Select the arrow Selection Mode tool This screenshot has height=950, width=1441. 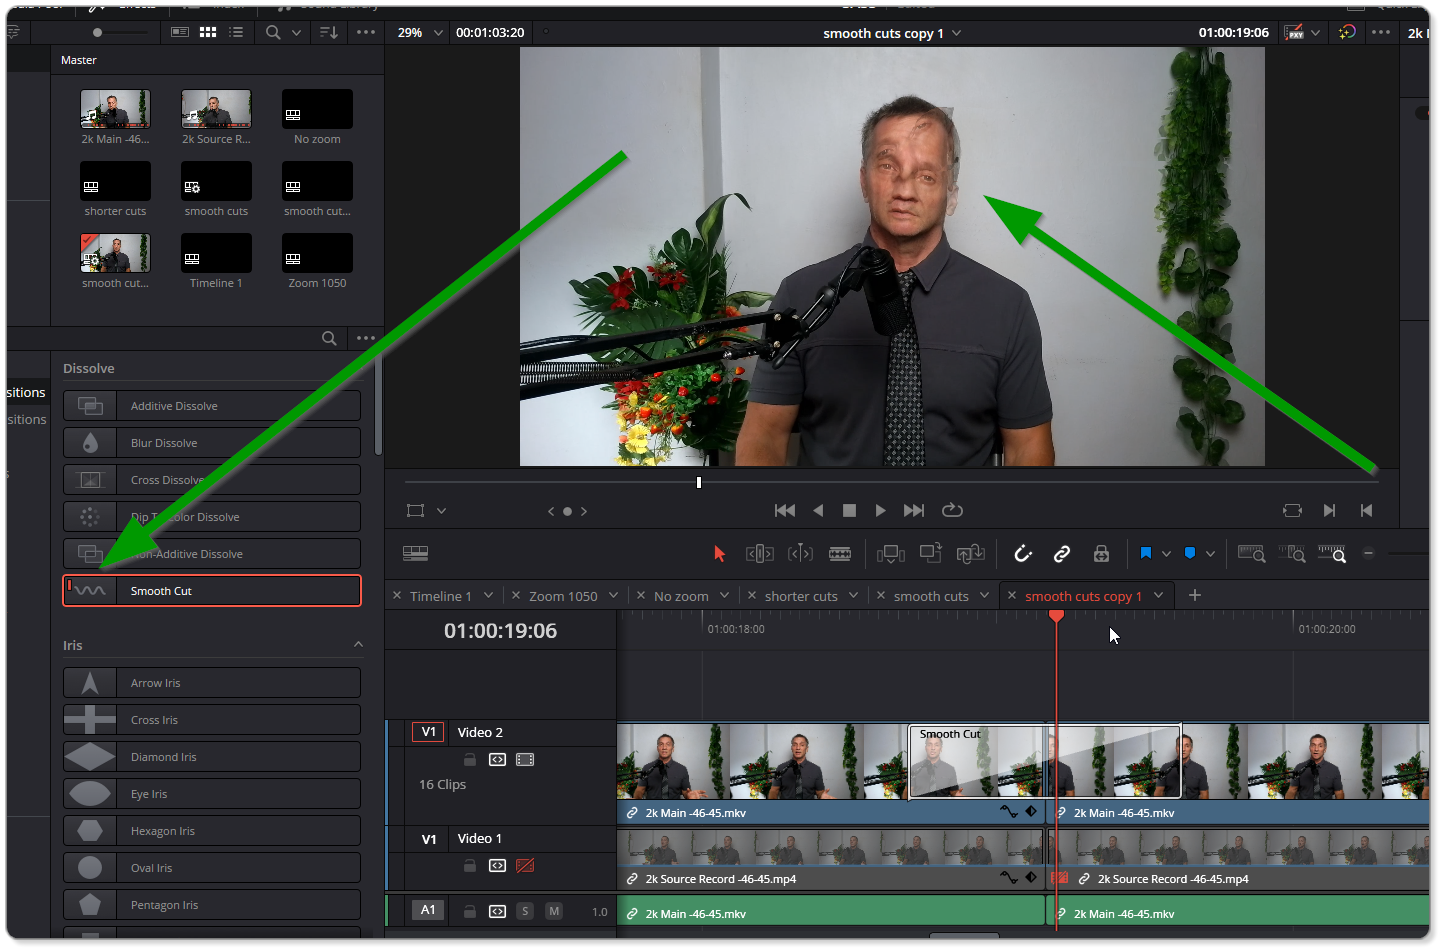719,553
